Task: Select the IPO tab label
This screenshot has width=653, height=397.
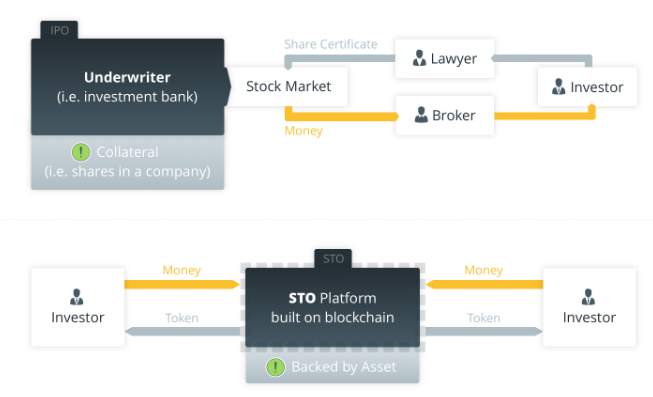Action: 59,30
